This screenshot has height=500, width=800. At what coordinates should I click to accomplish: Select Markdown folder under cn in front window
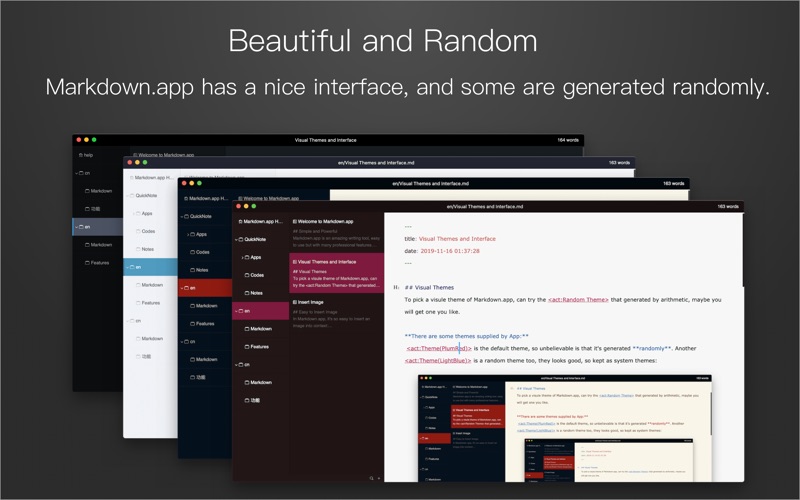(260, 382)
